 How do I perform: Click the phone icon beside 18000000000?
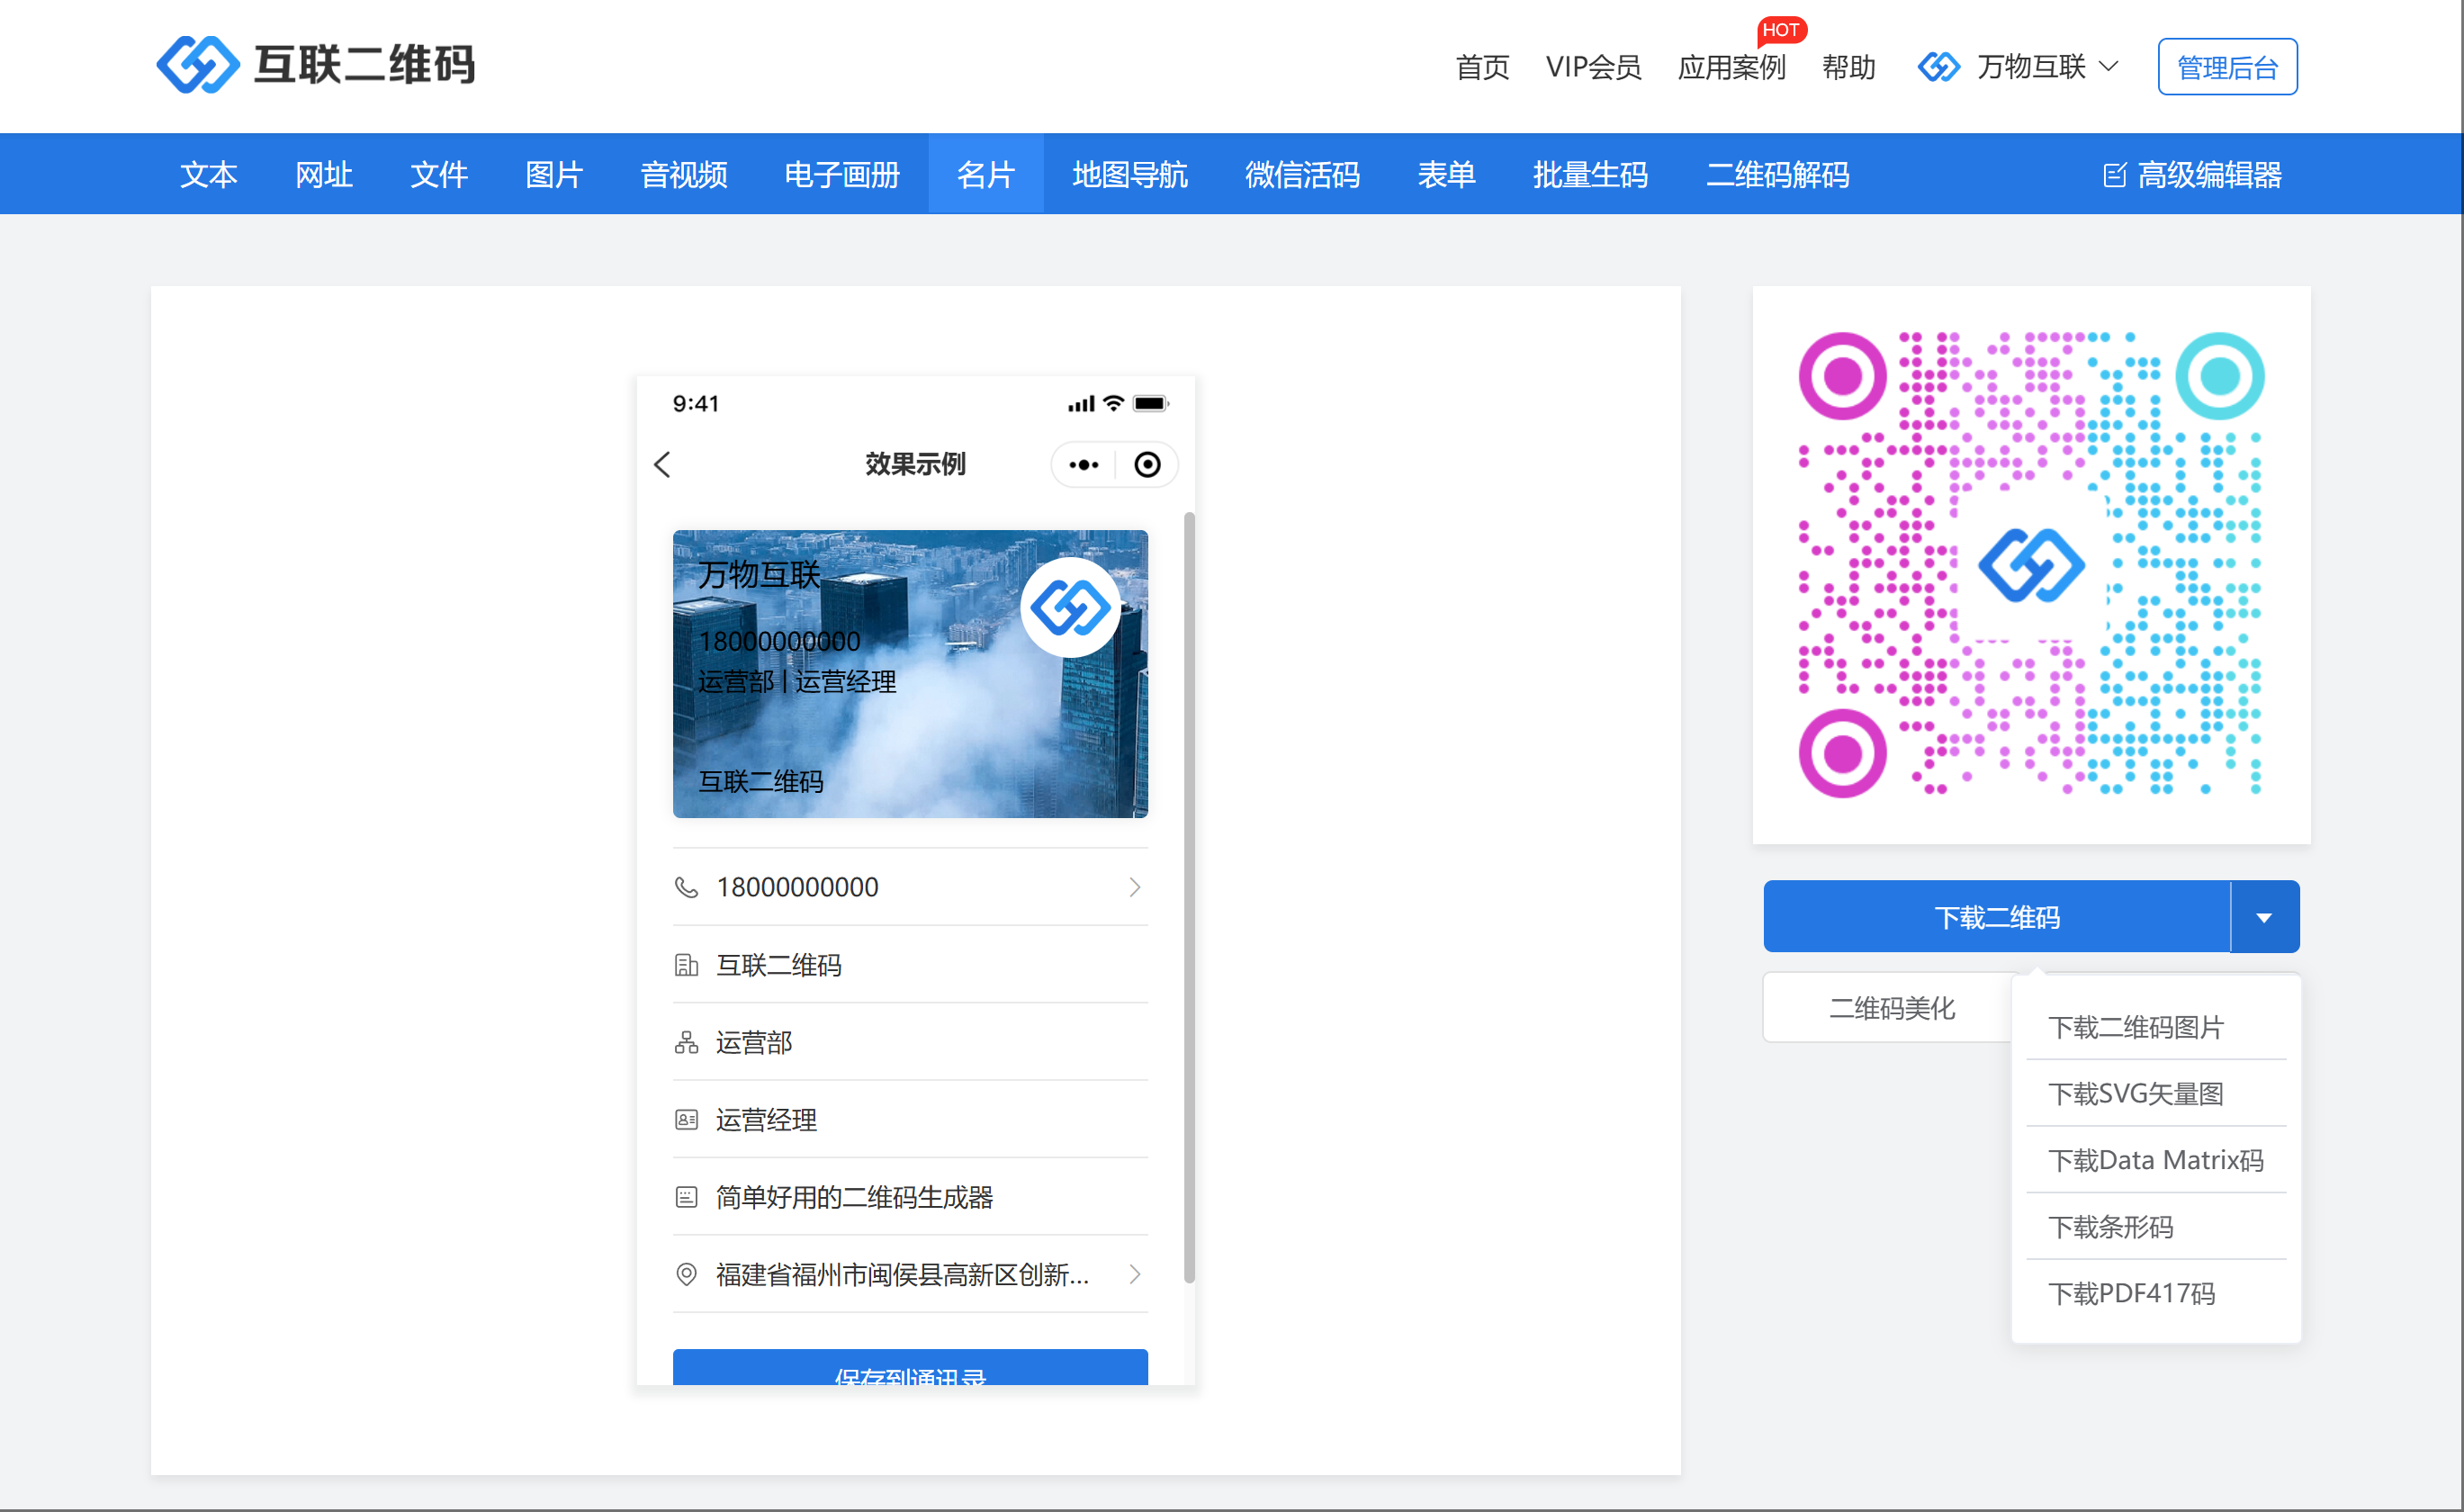(686, 887)
